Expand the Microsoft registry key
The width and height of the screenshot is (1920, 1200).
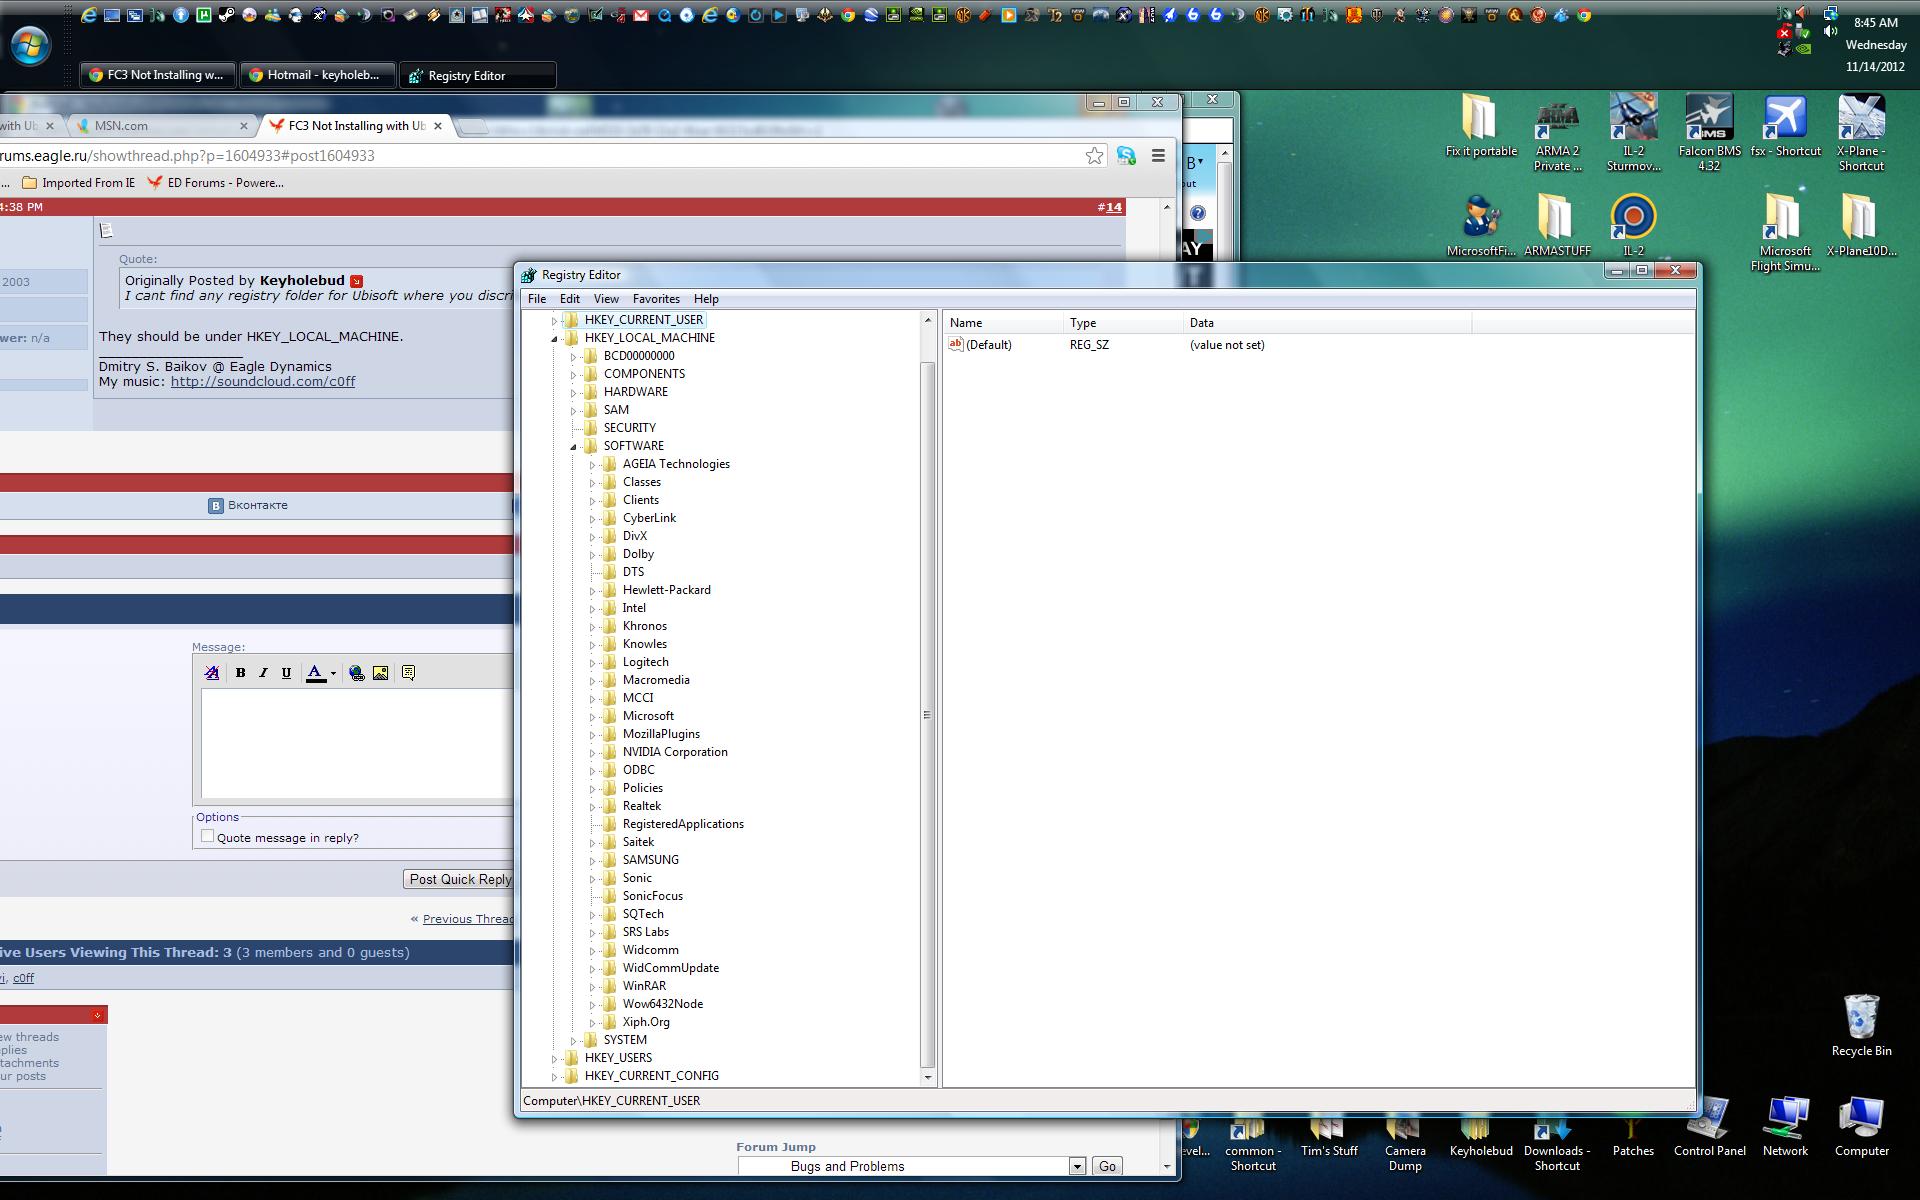coord(593,716)
